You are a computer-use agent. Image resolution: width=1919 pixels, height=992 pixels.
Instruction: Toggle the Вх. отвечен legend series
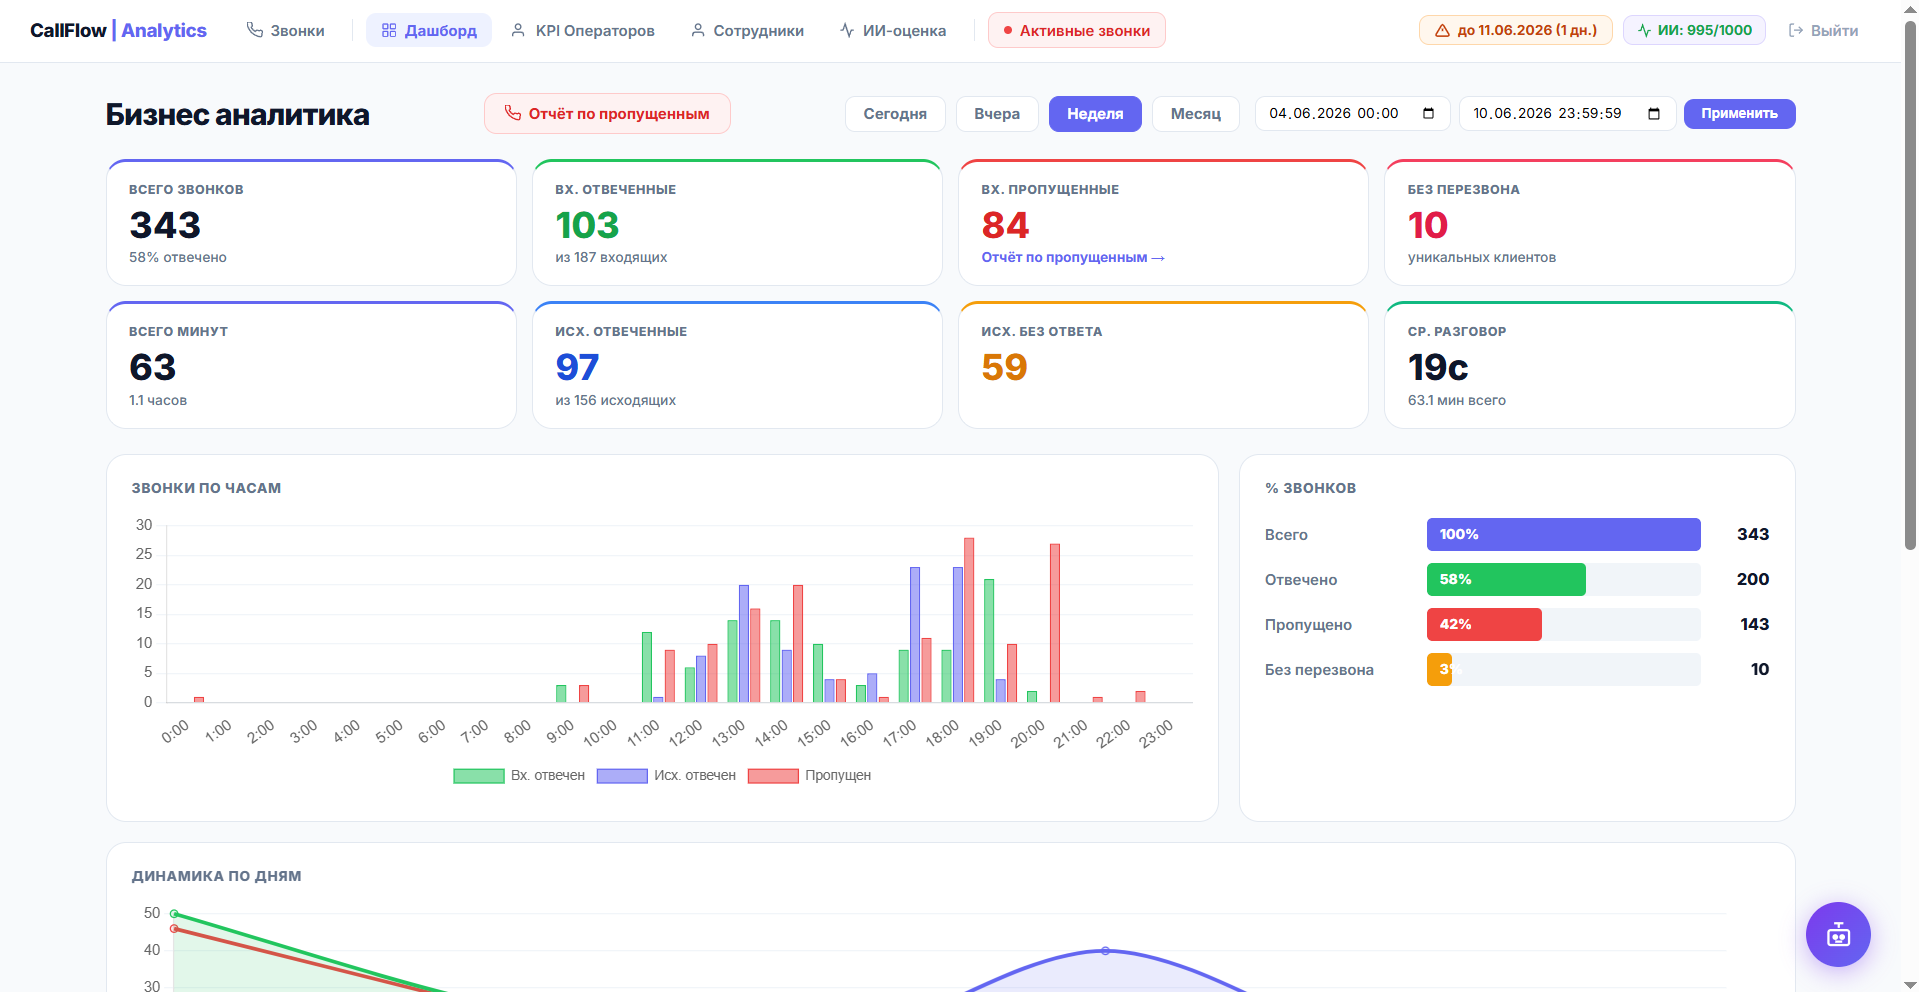pyautogui.click(x=519, y=775)
